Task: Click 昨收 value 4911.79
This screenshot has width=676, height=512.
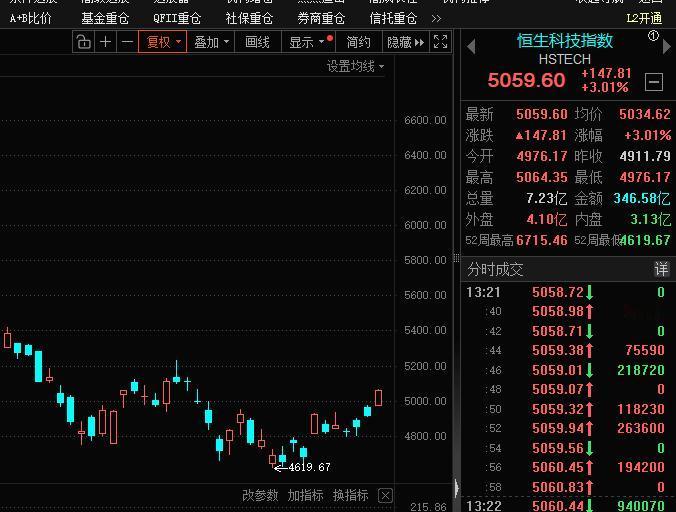Action: click(645, 156)
